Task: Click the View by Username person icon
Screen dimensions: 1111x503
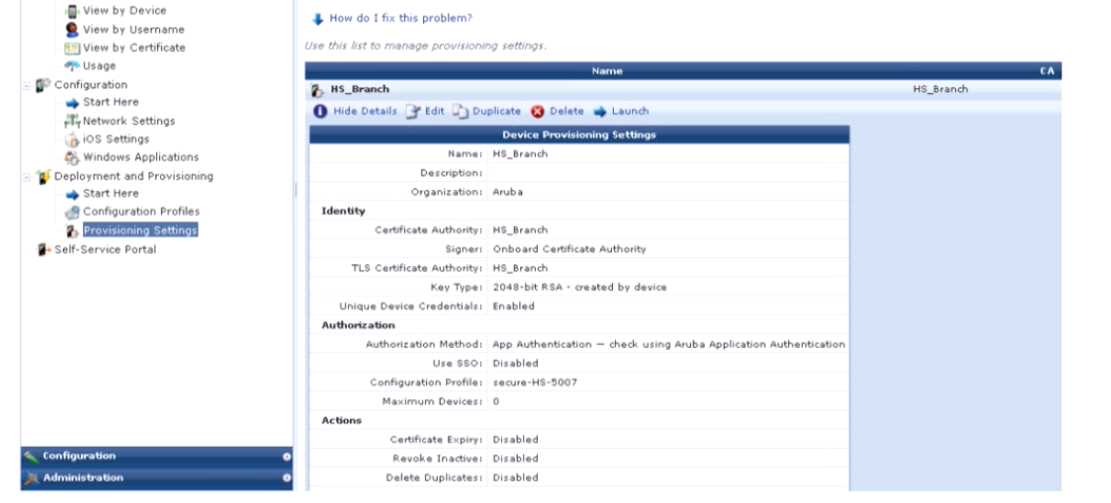Action: (72, 30)
